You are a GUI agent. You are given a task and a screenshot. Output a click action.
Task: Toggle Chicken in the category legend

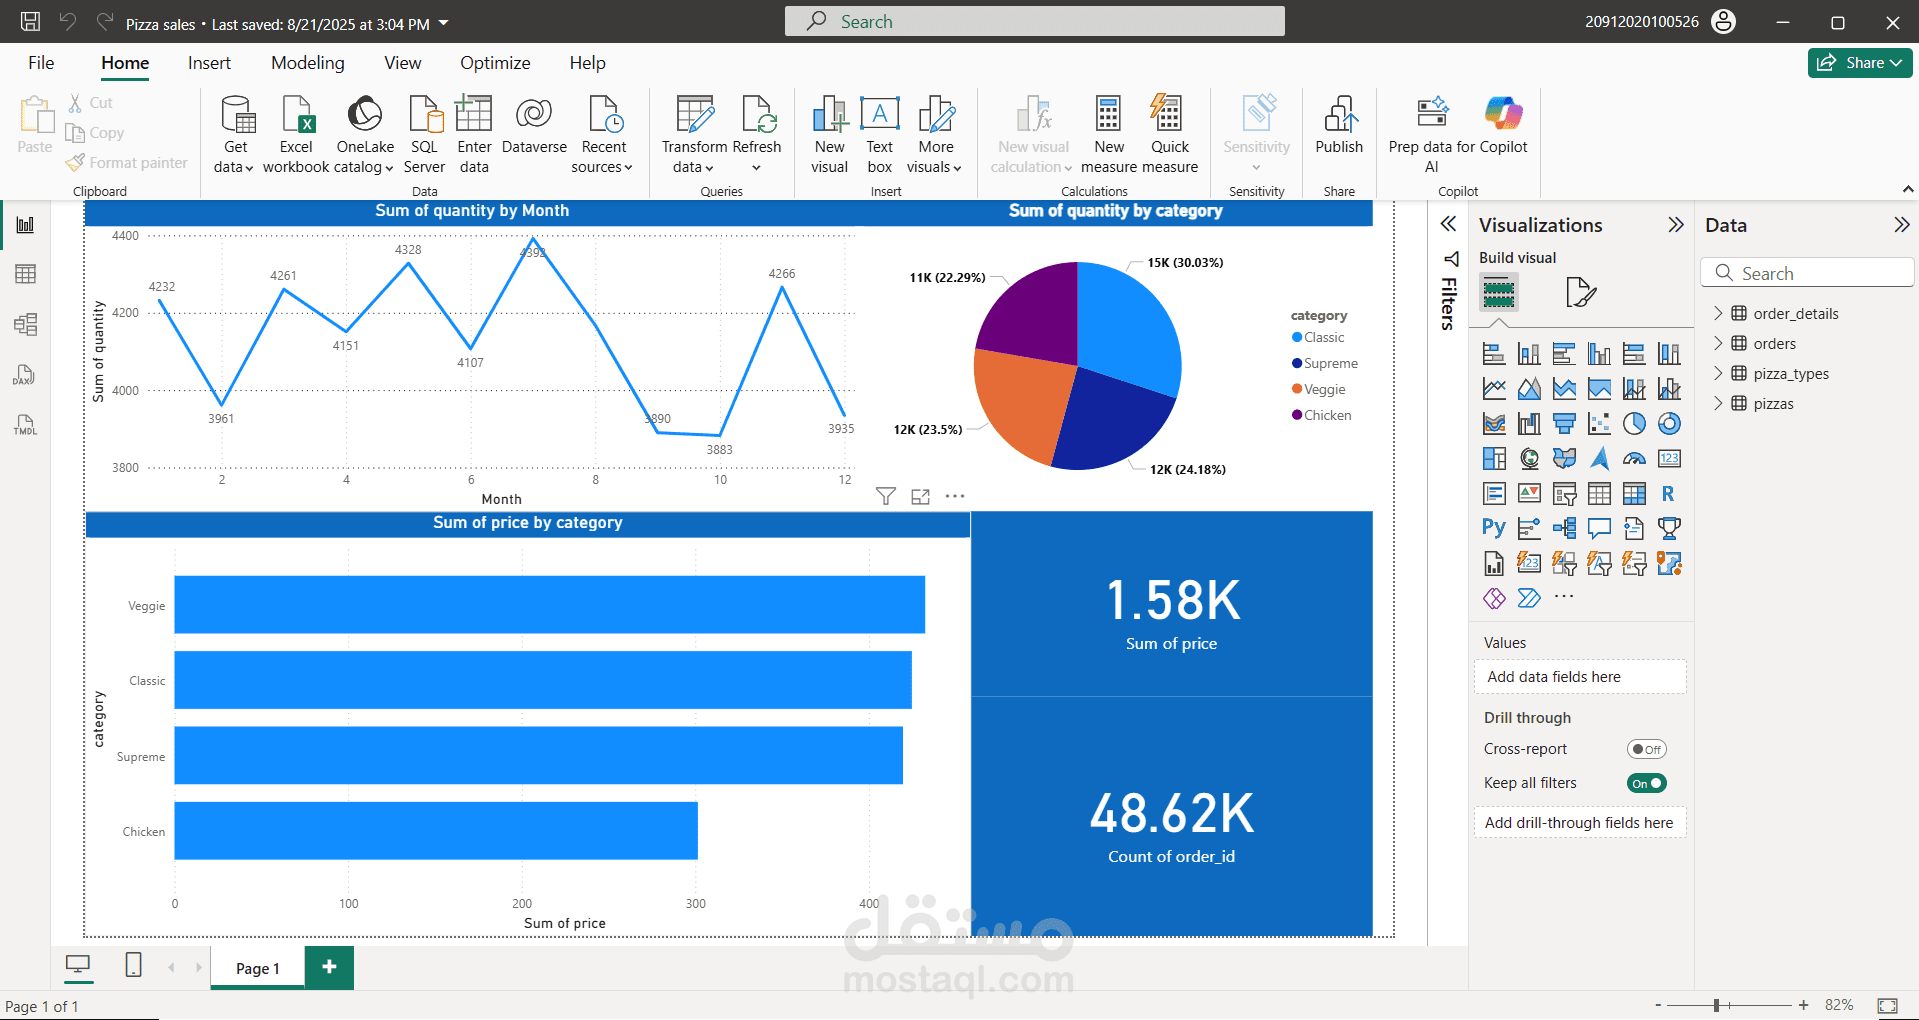tap(1322, 415)
